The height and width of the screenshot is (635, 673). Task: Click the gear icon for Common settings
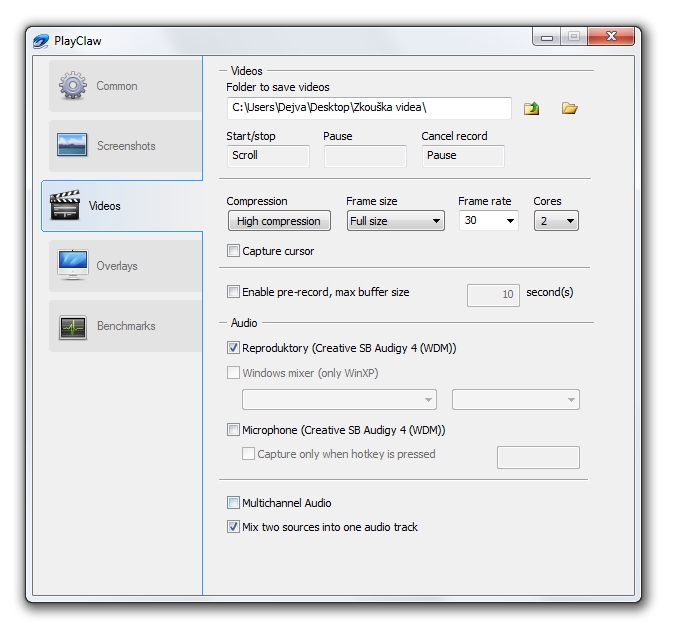coord(73,85)
